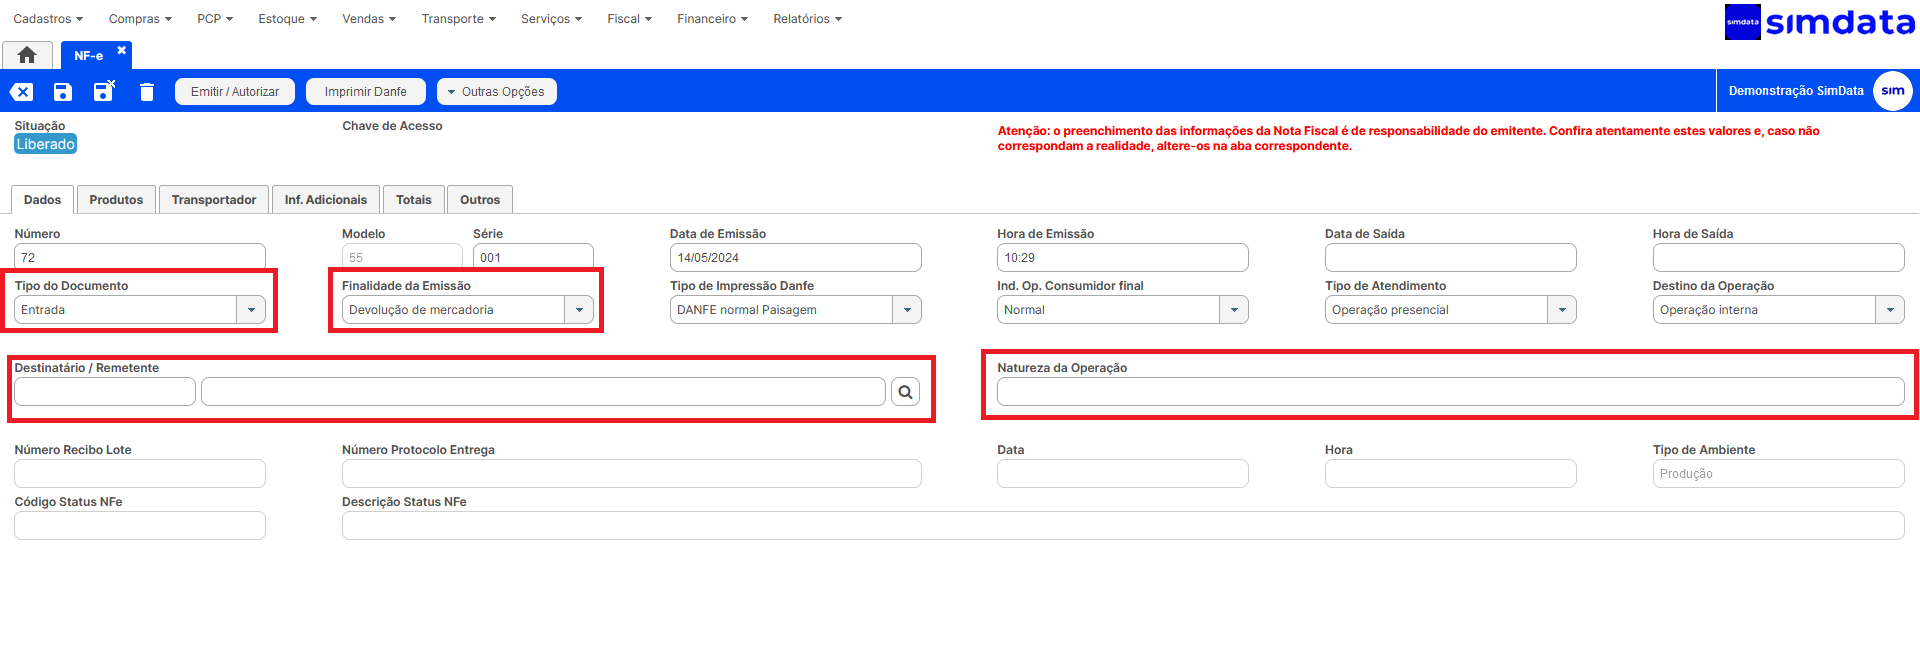
Task: Open the Compras menu
Action: tap(140, 19)
